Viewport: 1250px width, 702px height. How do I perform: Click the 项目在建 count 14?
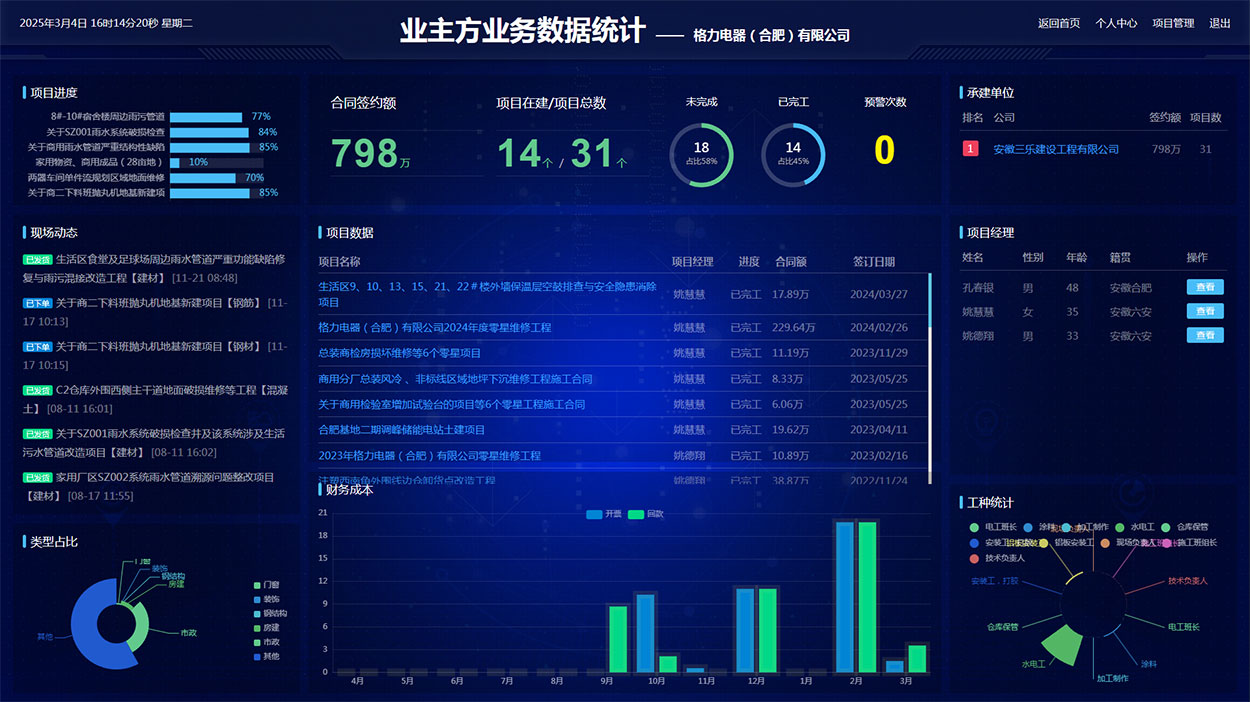click(x=519, y=153)
